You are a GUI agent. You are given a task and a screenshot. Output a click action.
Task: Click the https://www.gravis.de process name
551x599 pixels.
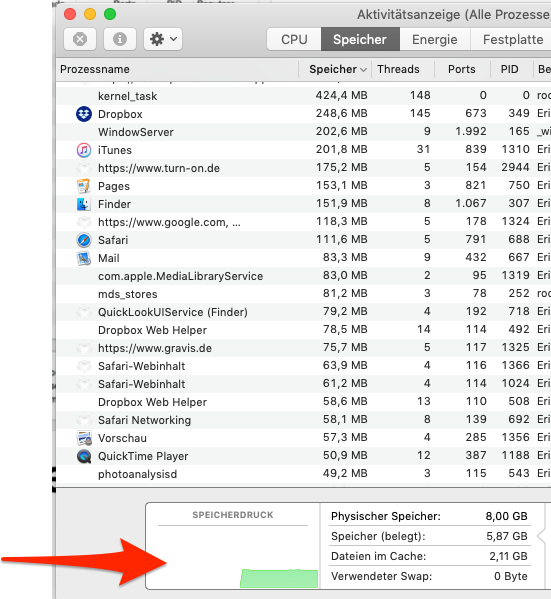[155, 348]
